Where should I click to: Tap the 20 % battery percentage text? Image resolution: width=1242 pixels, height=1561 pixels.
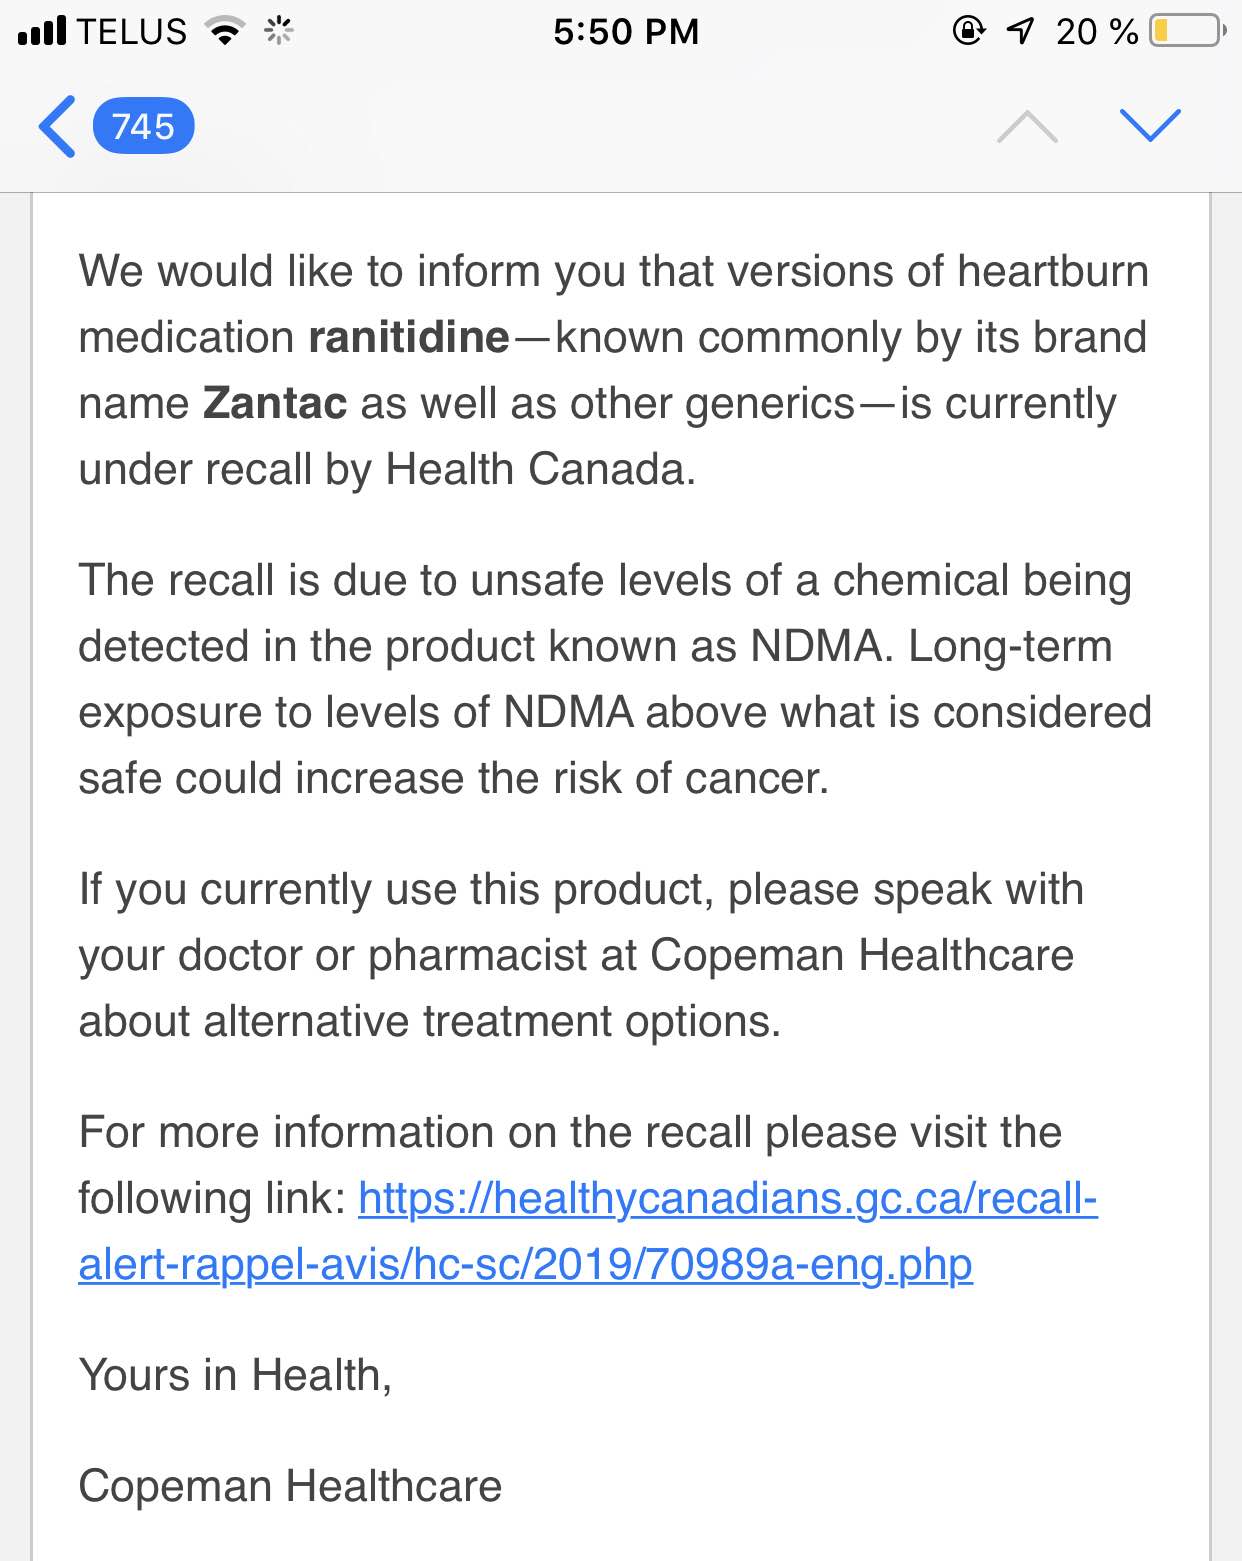[x=1097, y=32]
